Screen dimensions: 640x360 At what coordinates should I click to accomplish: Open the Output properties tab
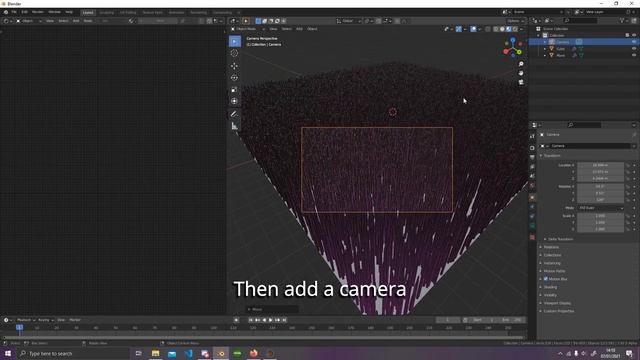click(x=532, y=157)
